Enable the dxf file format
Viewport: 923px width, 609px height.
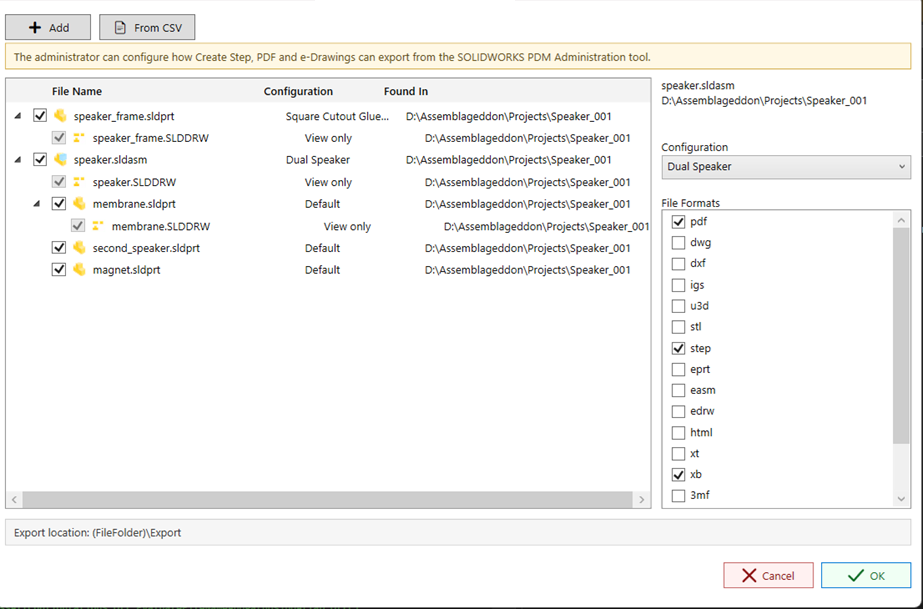(x=678, y=264)
